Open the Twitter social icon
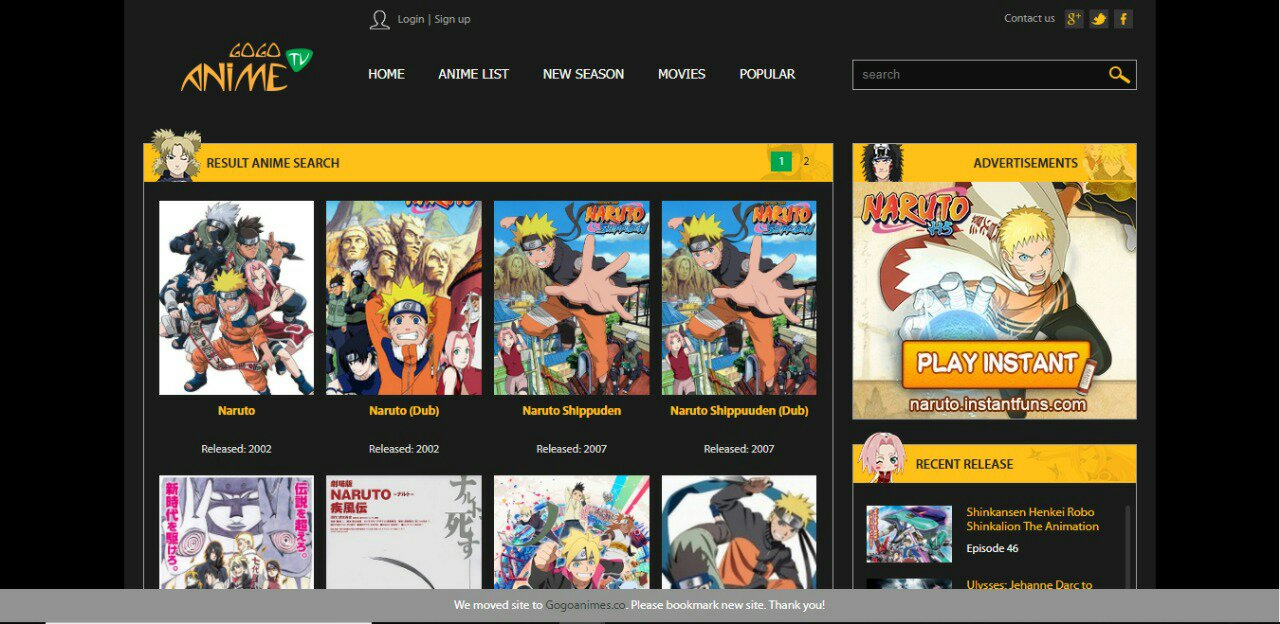Viewport: 1280px width, 624px height. click(1099, 19)
